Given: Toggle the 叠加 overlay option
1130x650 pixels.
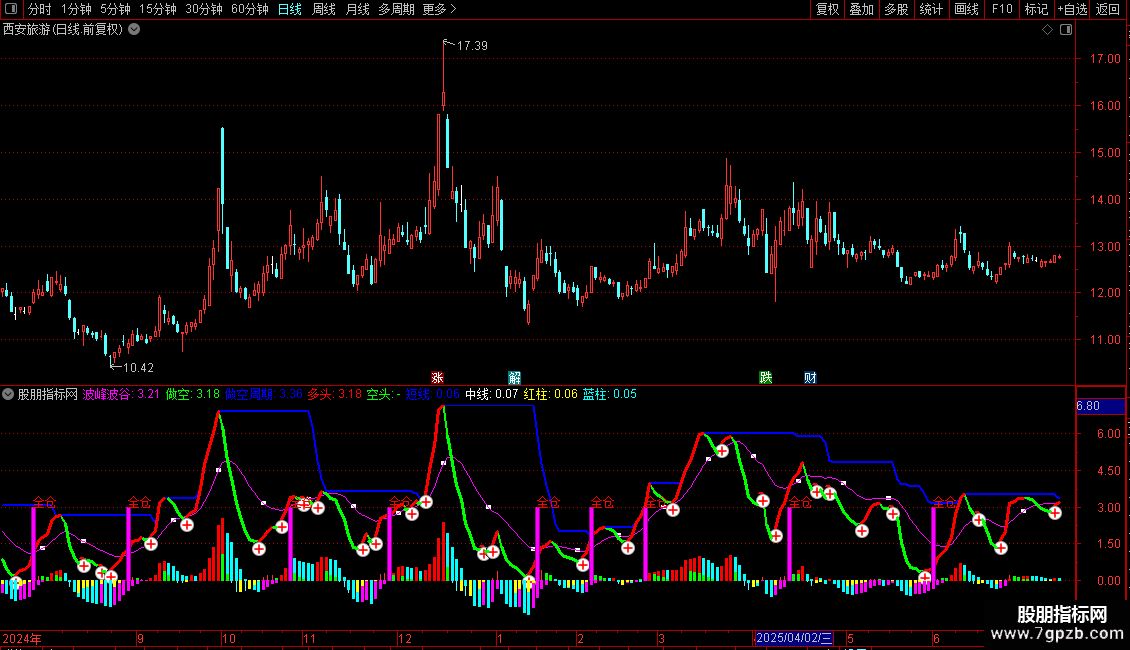Looking at the screenshot, I should (861, 9).
